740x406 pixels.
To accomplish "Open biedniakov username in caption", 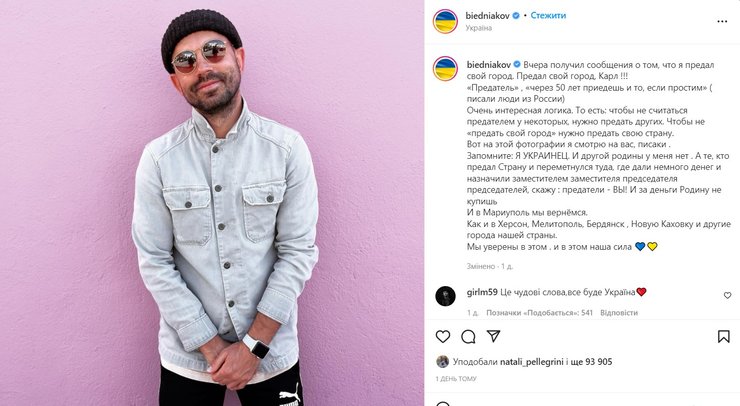I will pyautogui.click(x=488, y=65).
